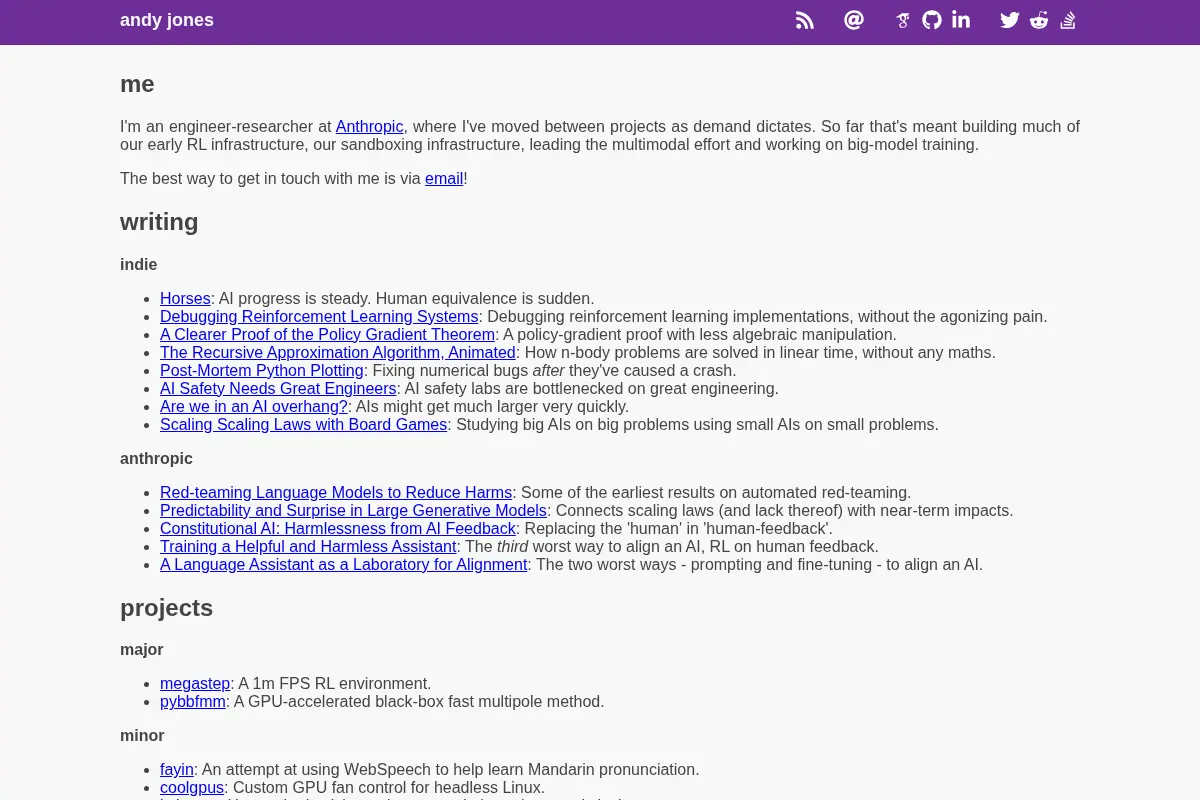Open the RSS feed icon
The width and height of the screenshot is (1200, 800).
tap(805, 20)
